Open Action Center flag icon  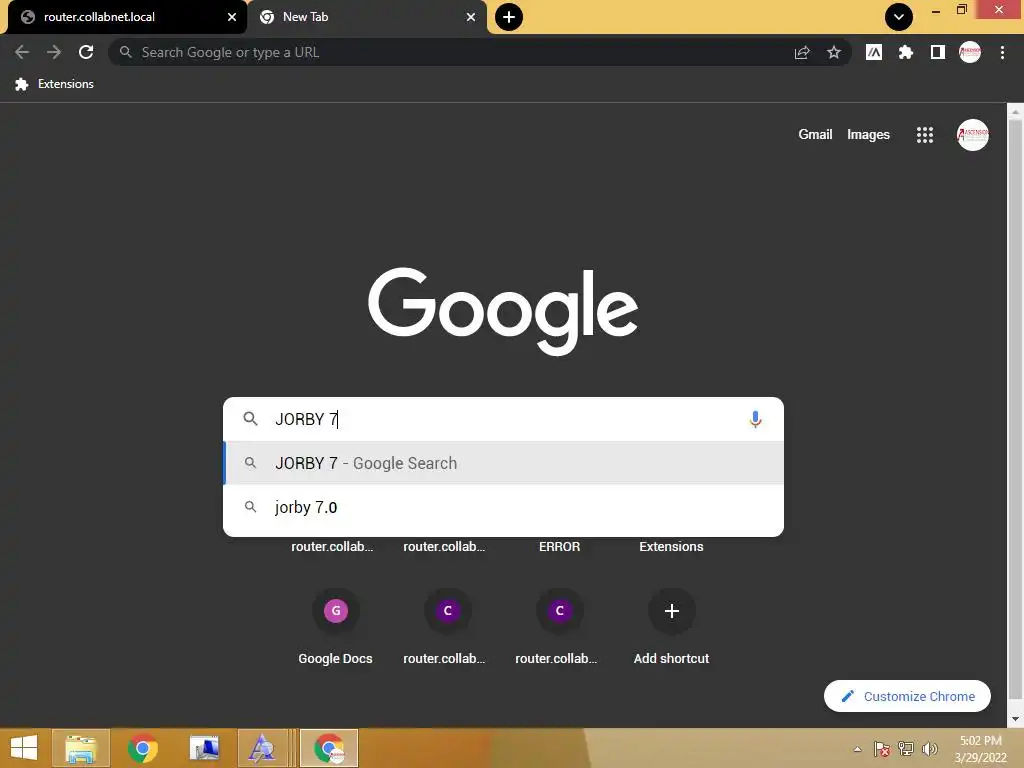click(882, 749)
